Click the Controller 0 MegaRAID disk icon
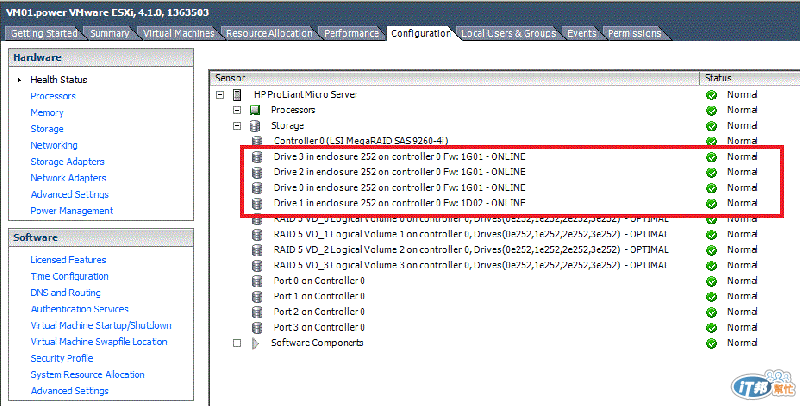 [257, 141]
